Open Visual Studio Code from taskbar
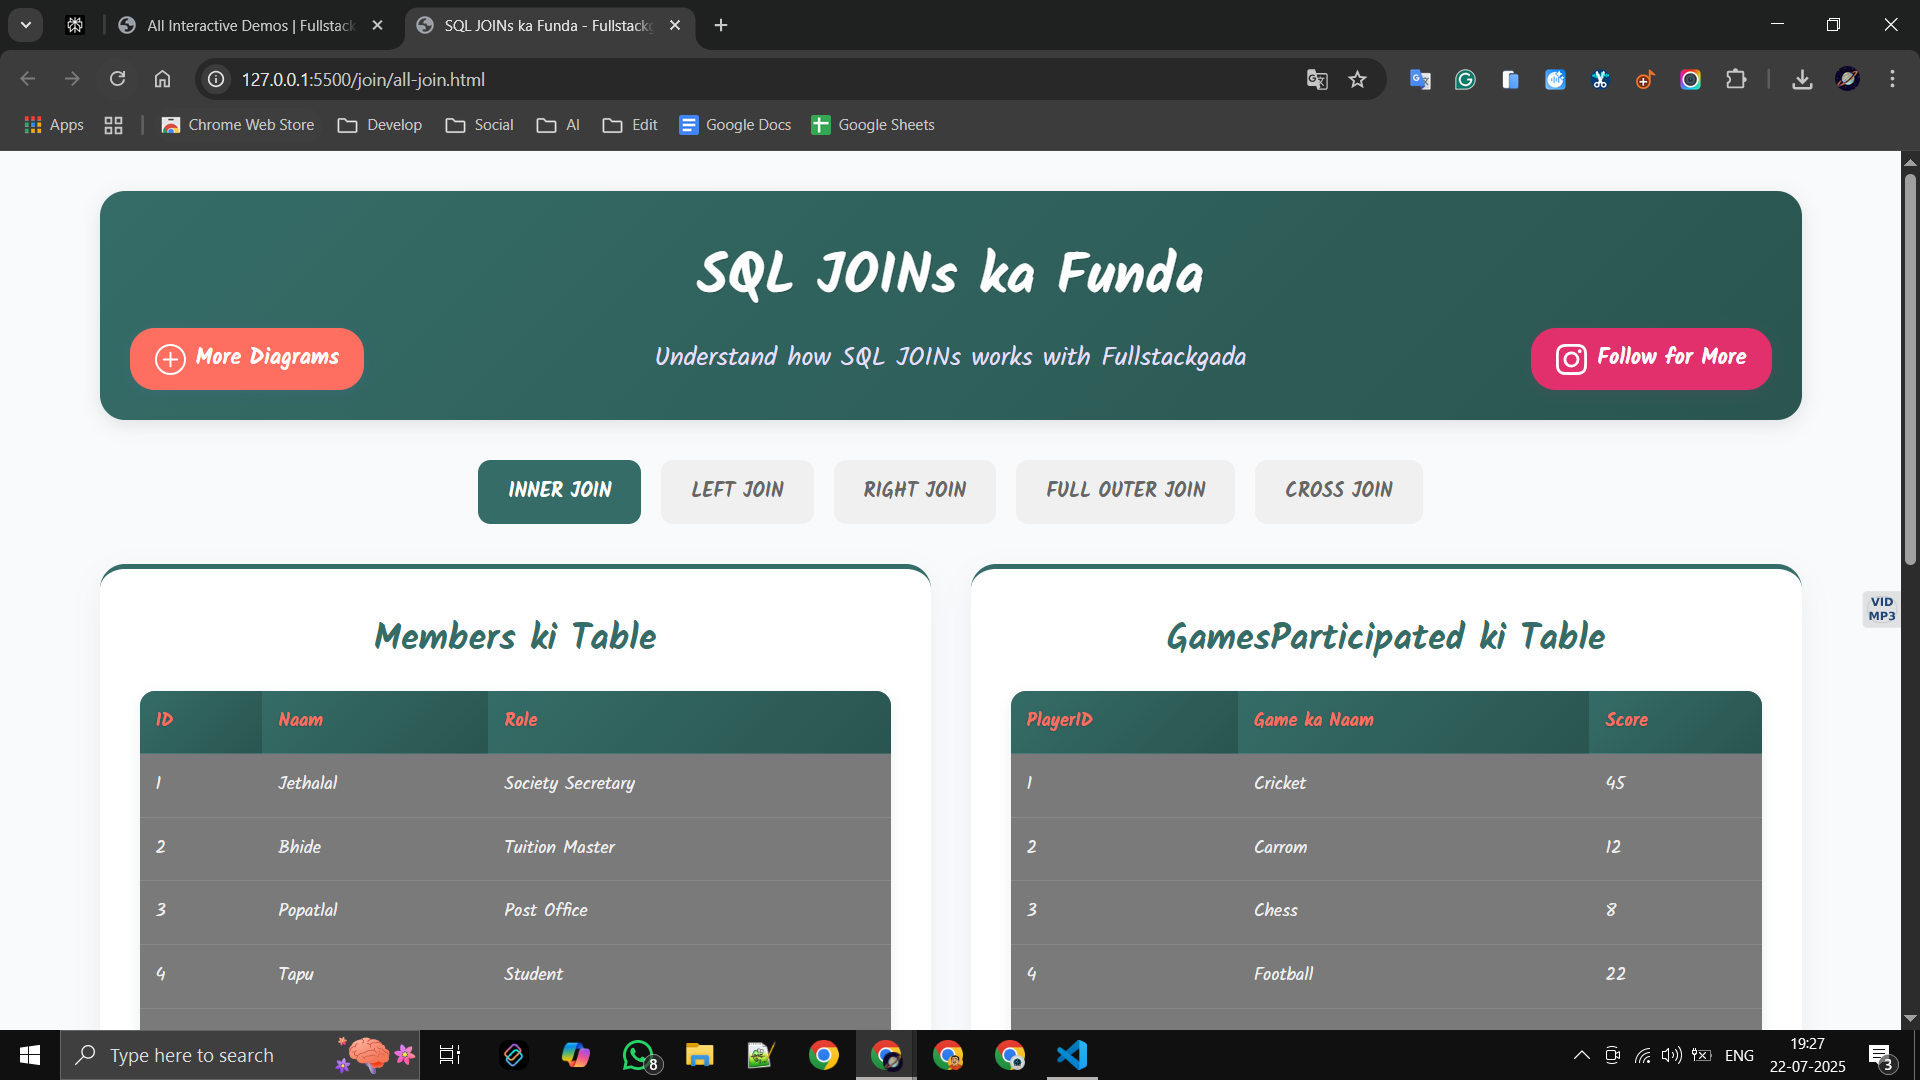The width and height of the screenshot is (1920, 1080). [x=1072, y=1055]
